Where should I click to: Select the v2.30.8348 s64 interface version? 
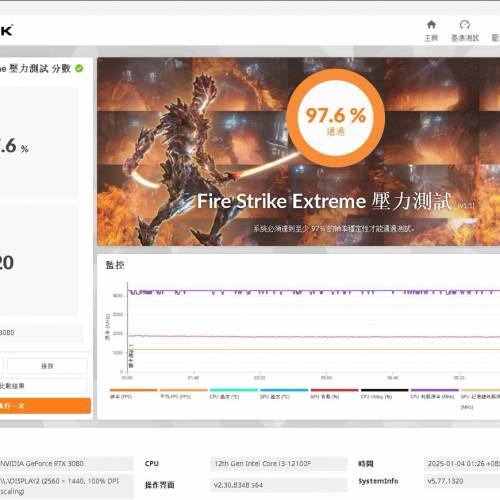[x=279, y=485]
